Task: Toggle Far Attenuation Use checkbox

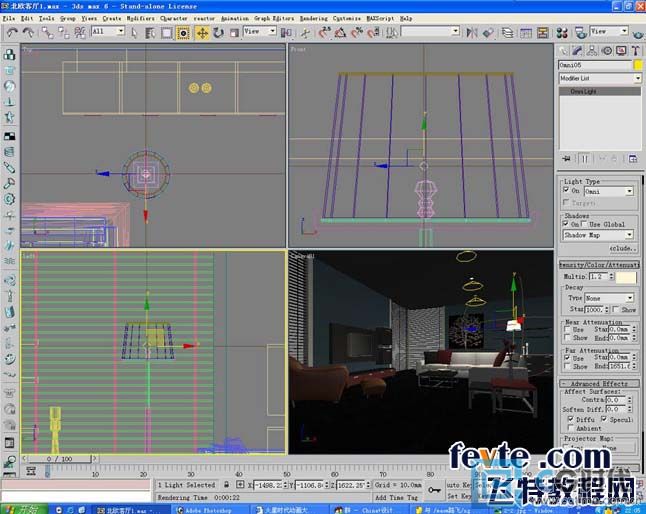Action: (567, 357)
